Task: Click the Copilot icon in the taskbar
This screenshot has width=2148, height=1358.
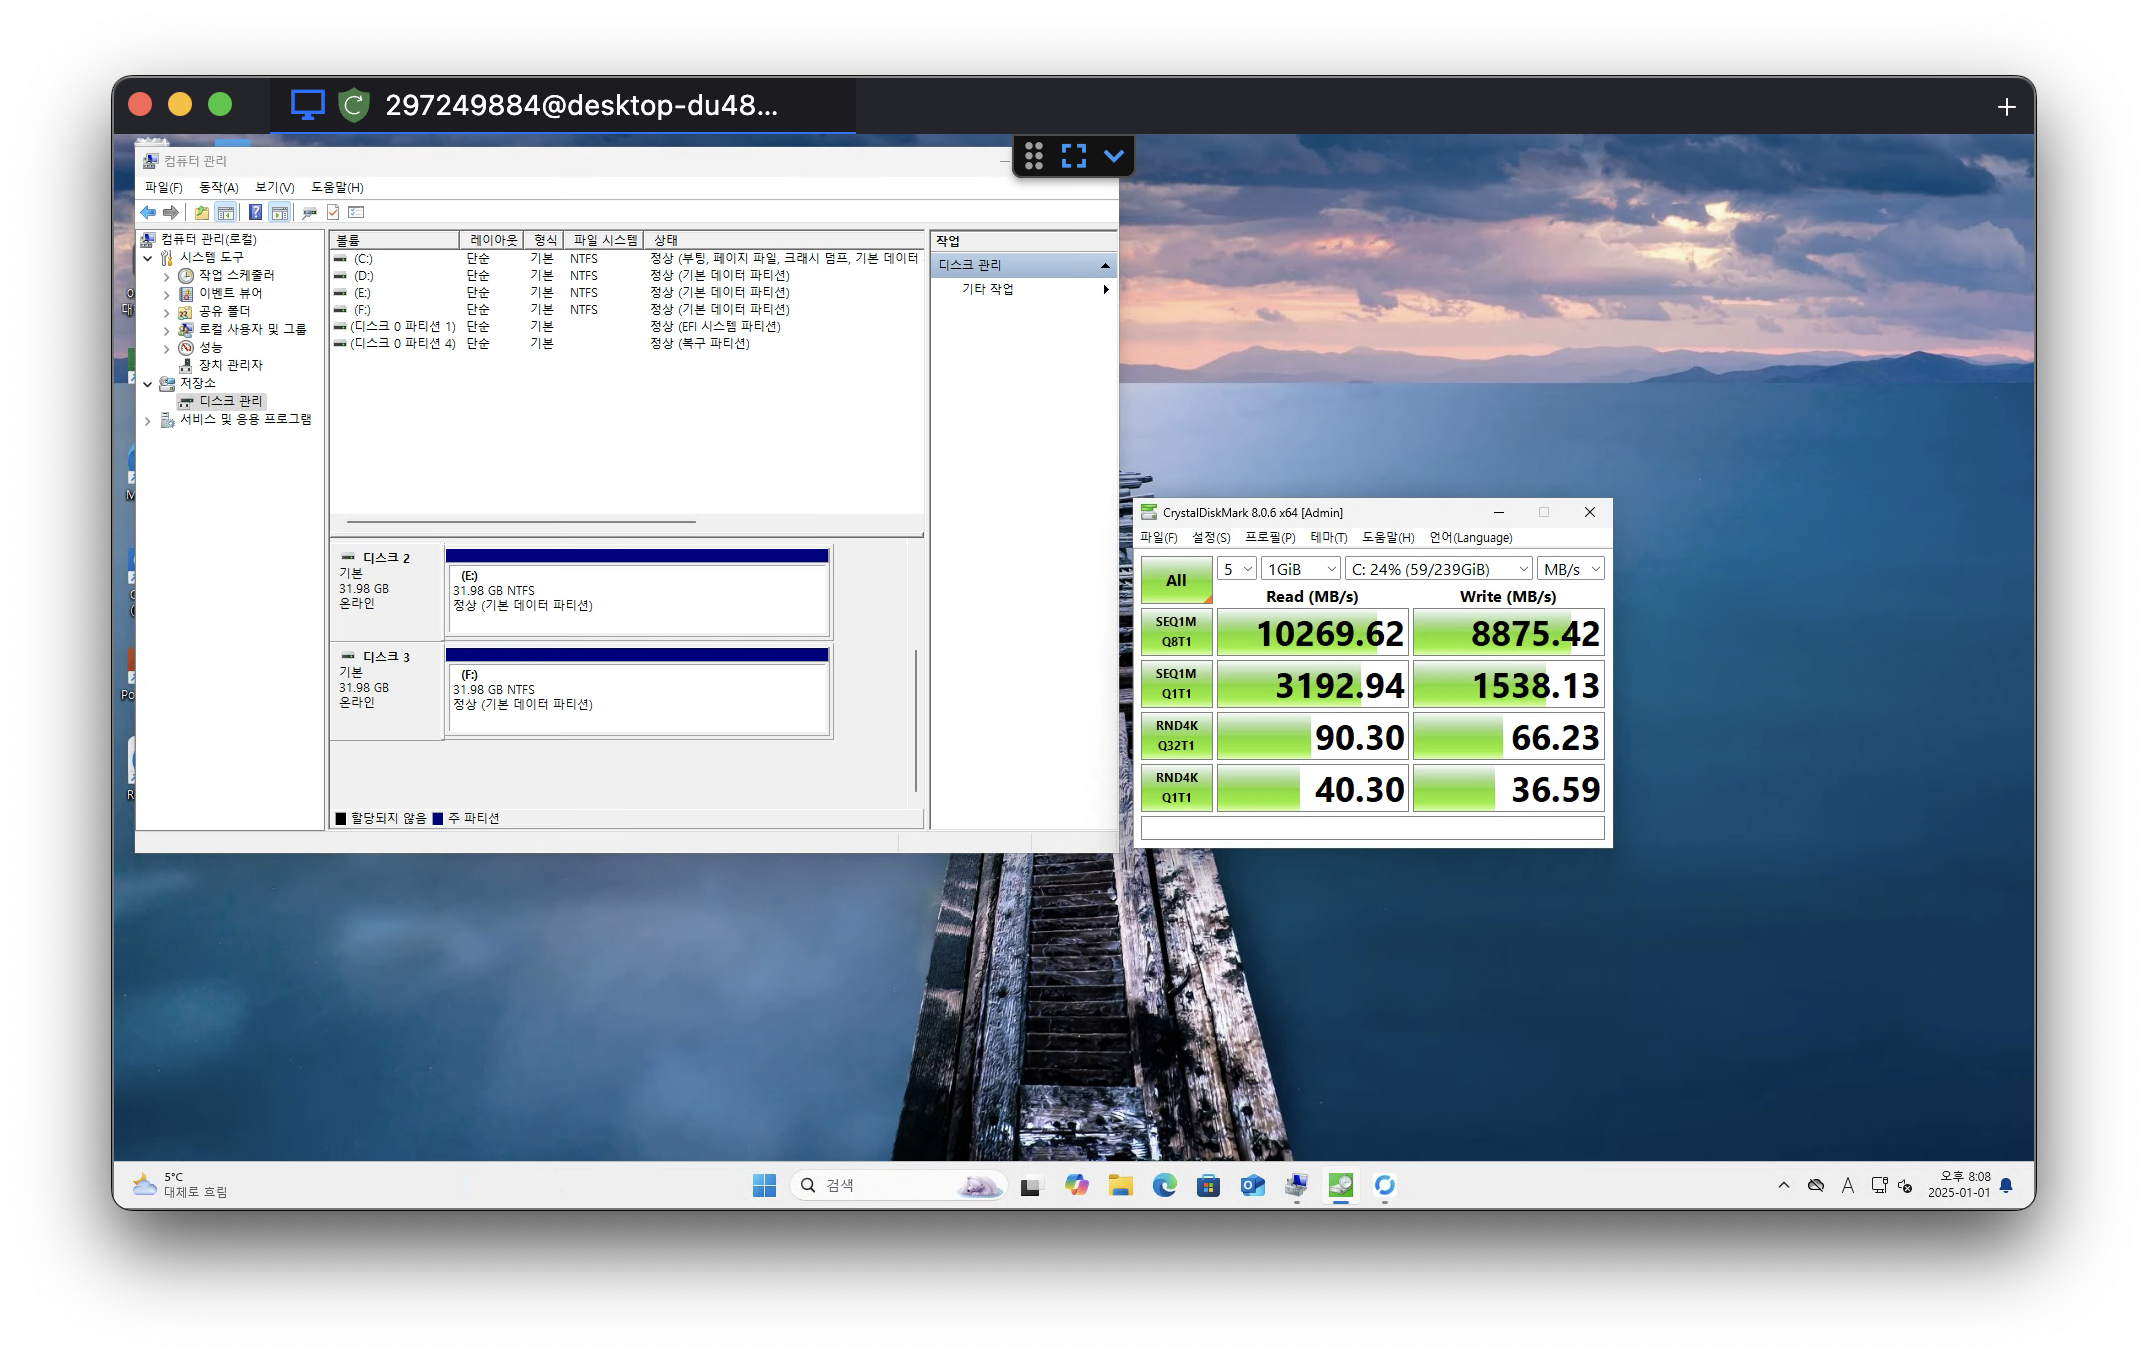Action: [x=1076, y=1185]
